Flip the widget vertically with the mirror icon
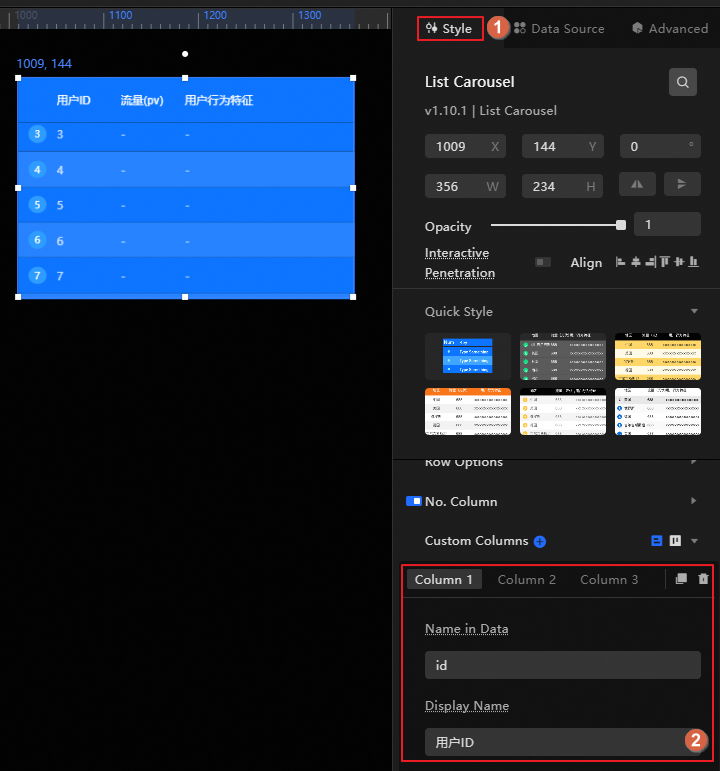The image size is (720, 771). (x=682, y=184)
